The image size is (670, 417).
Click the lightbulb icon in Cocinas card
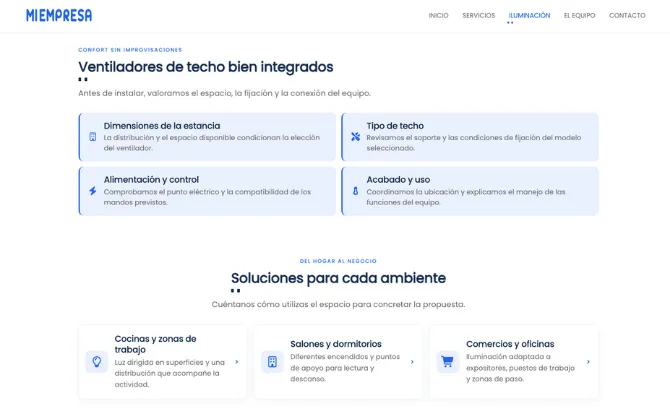97,362
